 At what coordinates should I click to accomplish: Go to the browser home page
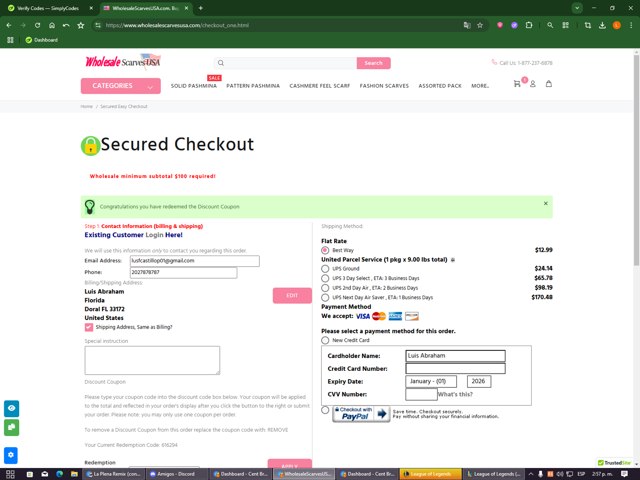(52, 25)
